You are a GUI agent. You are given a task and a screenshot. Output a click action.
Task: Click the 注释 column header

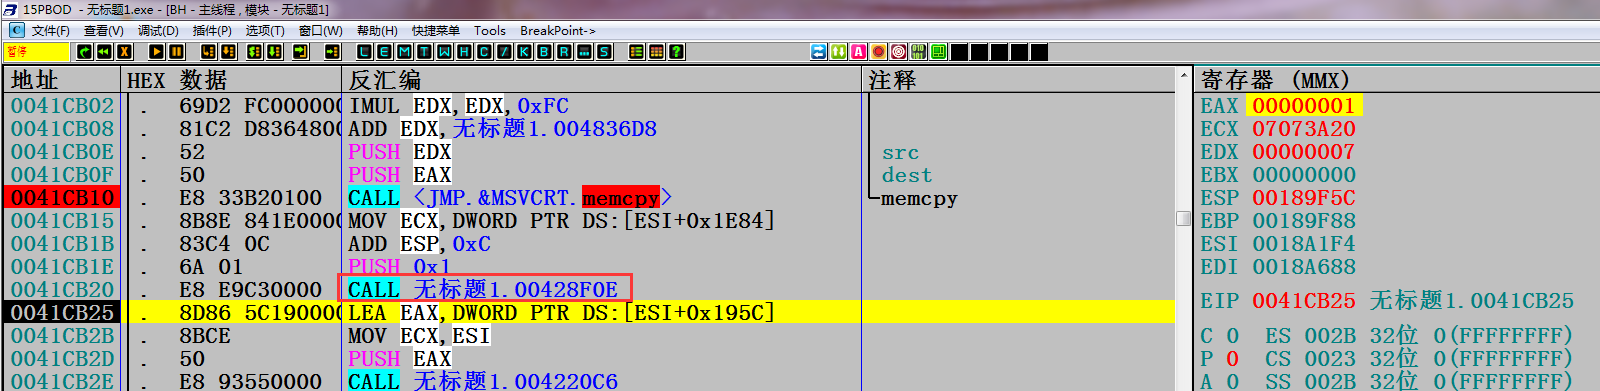pos(1018,80)
